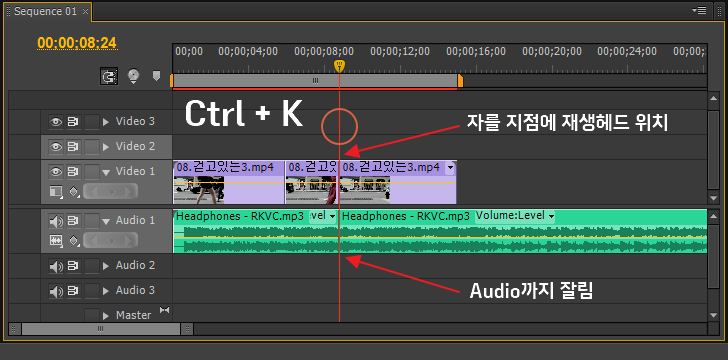Image resolution: width=728 pixels, height=360 pixels.
Task: Select the Sequence 01 tab
Action: click(45, 12)
